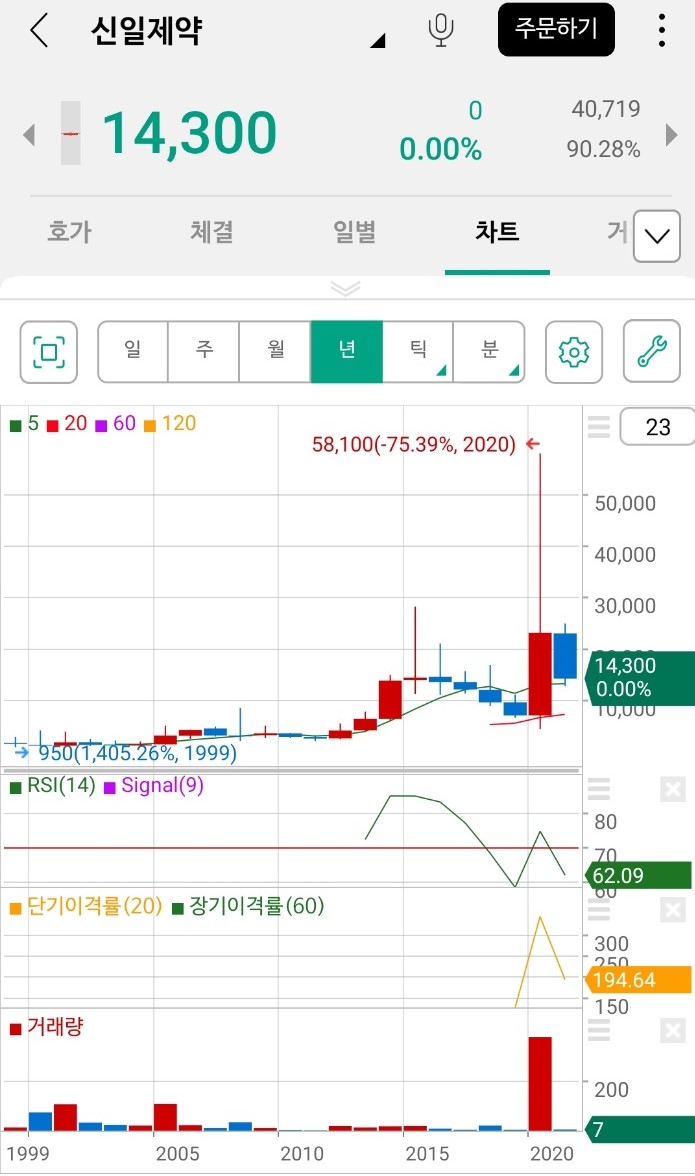The height and width of the screenshot is (1176, 695).
Task: Tap the Signal(9) legend label
Action: (x=162, y=785)
